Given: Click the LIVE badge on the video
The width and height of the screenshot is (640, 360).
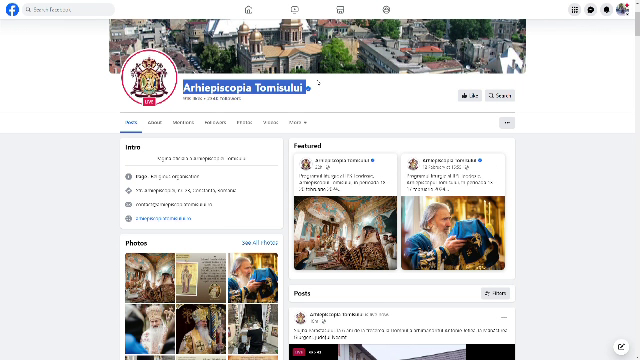Looking at the screenshot, I should (x=299, y=352).
